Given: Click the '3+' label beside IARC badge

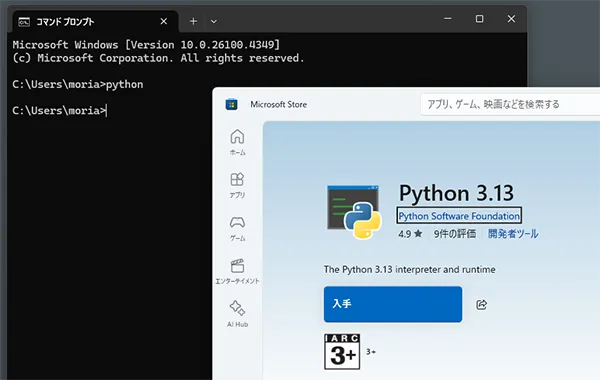Looking at the screenshot, I should click(x=371, y=351).
